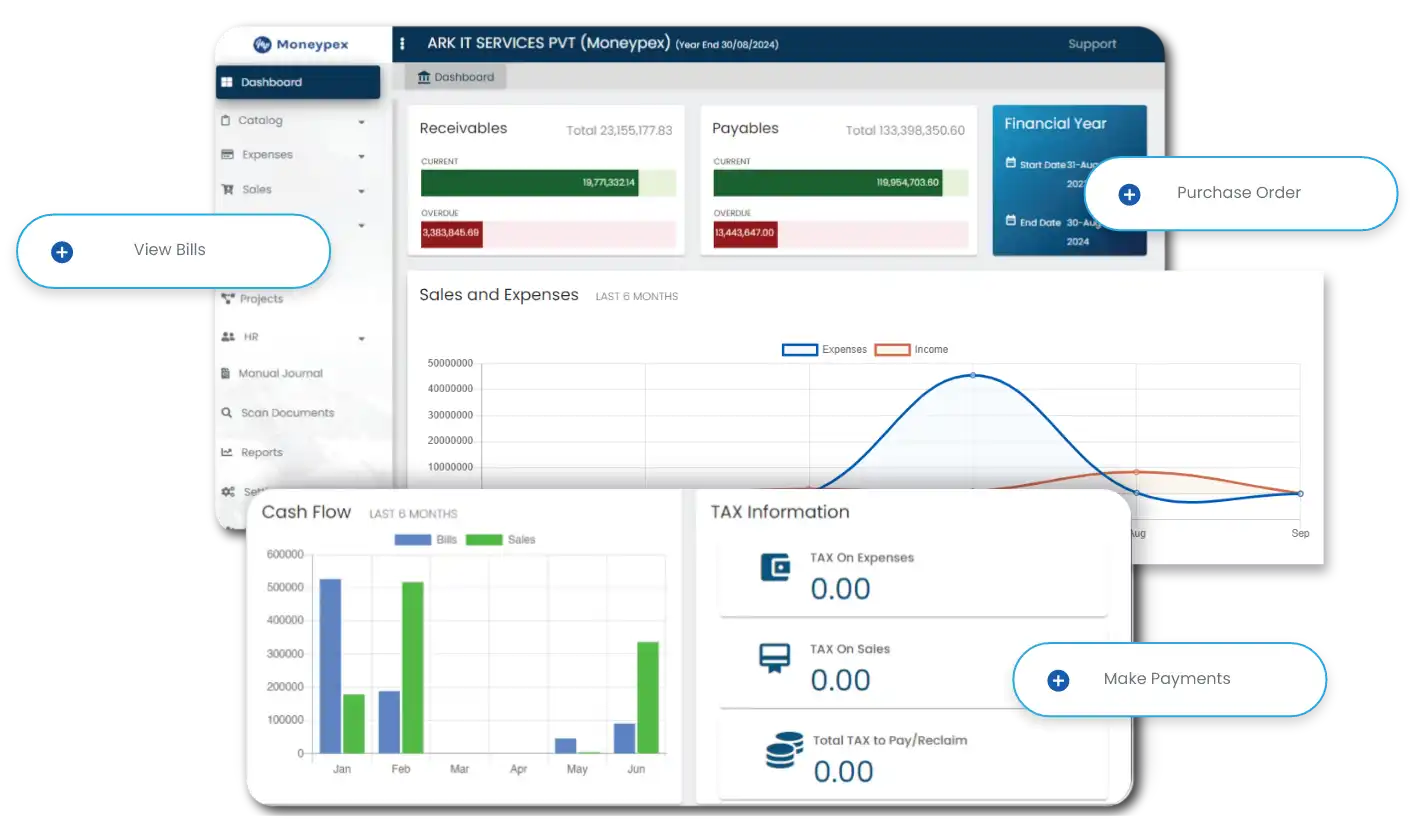Toggle the Income series in chart legend
The image size is (1414, 830).
pos(892,350)
